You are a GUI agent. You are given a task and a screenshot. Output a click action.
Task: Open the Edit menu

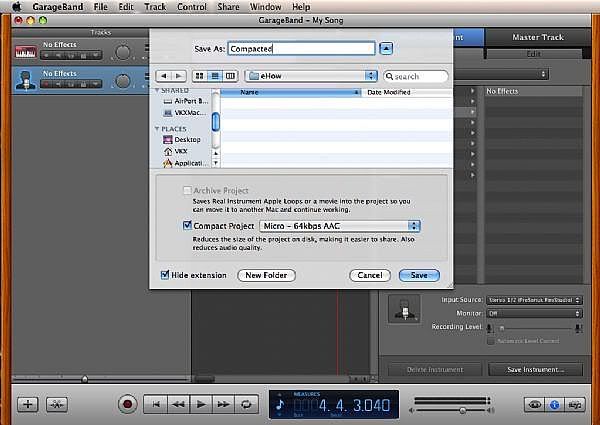(126, 7)
